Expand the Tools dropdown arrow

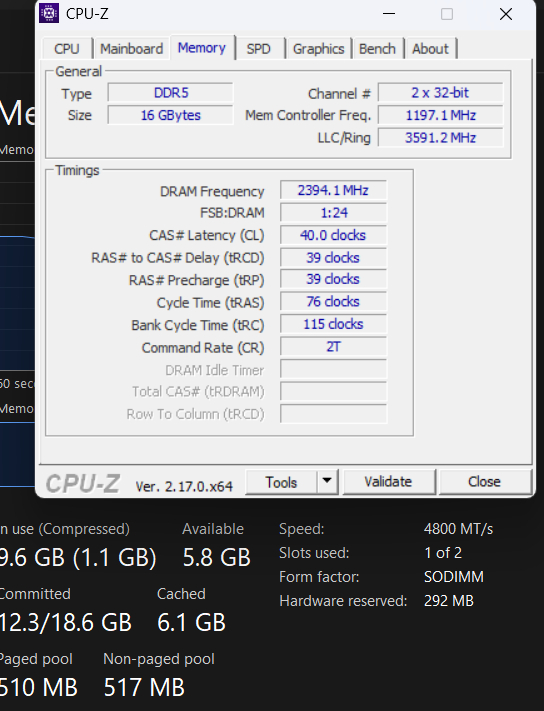(x=327, y=482)
